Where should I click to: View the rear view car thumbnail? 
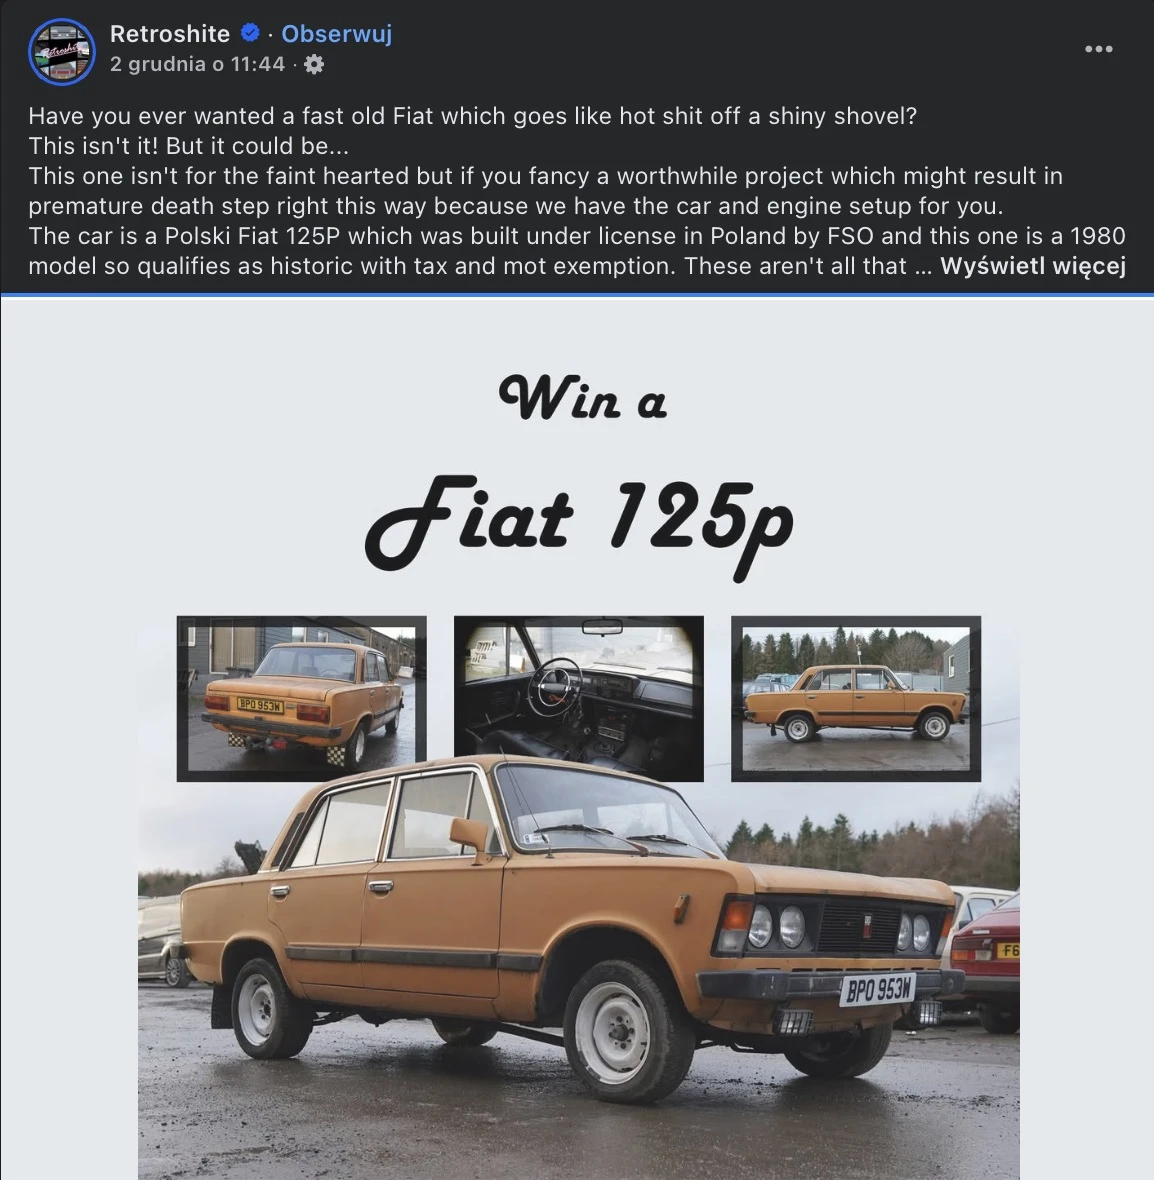301,698
